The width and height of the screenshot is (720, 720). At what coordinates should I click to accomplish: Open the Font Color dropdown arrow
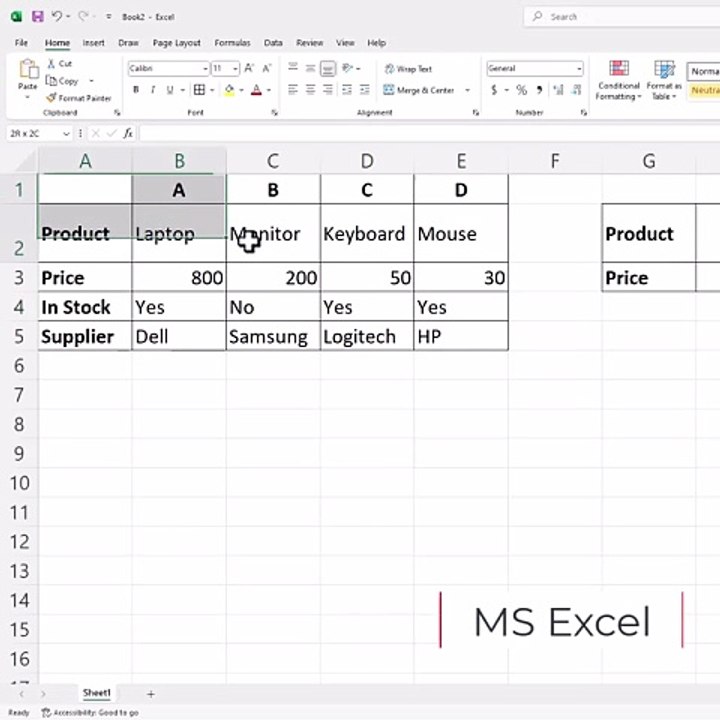(269, 90)
